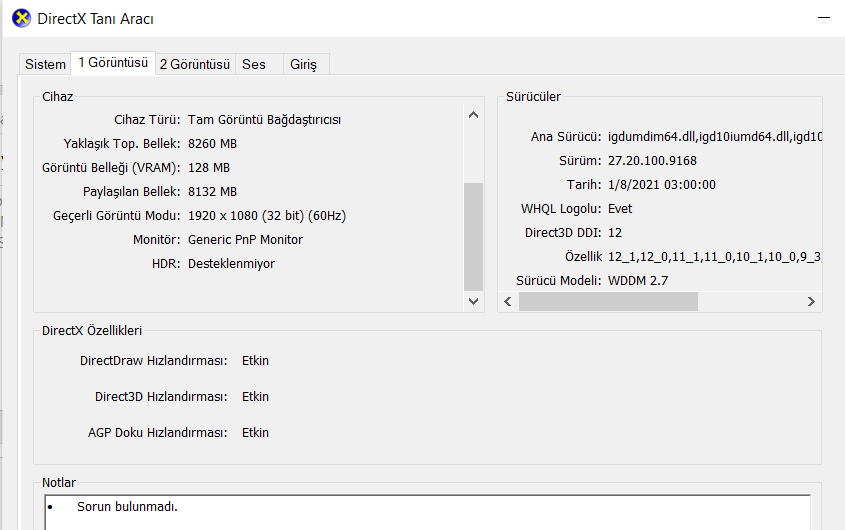Click the Sürücüler horizontal scrollbar thumb
The image size is (845, 530).
point(608,301)
